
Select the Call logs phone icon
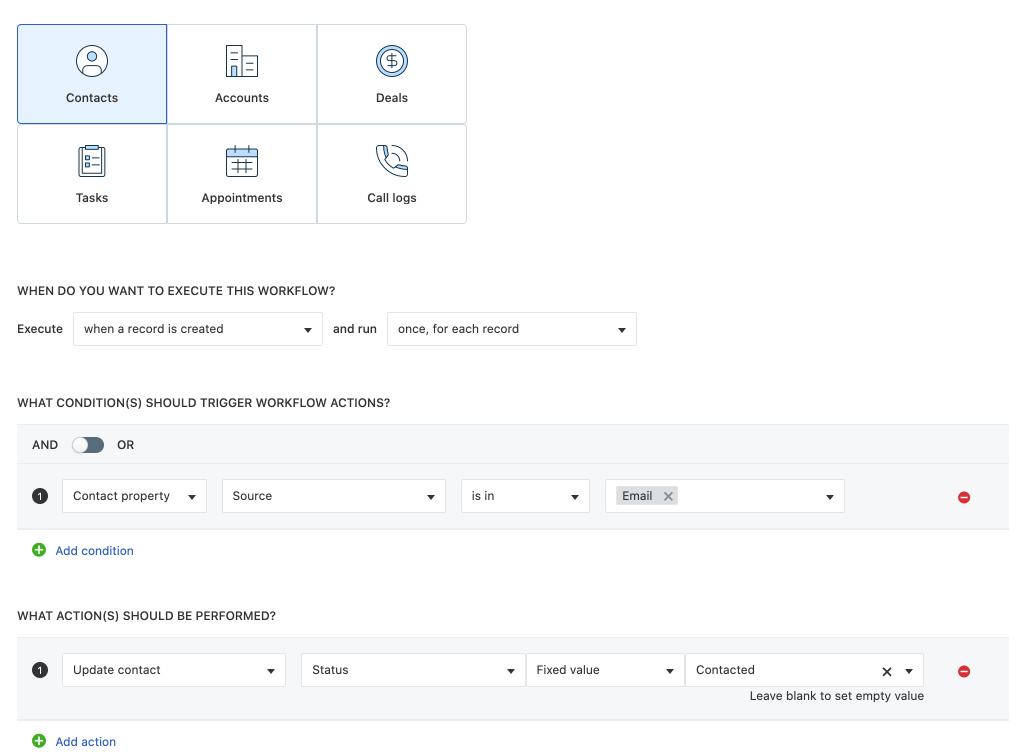[392, 161]
